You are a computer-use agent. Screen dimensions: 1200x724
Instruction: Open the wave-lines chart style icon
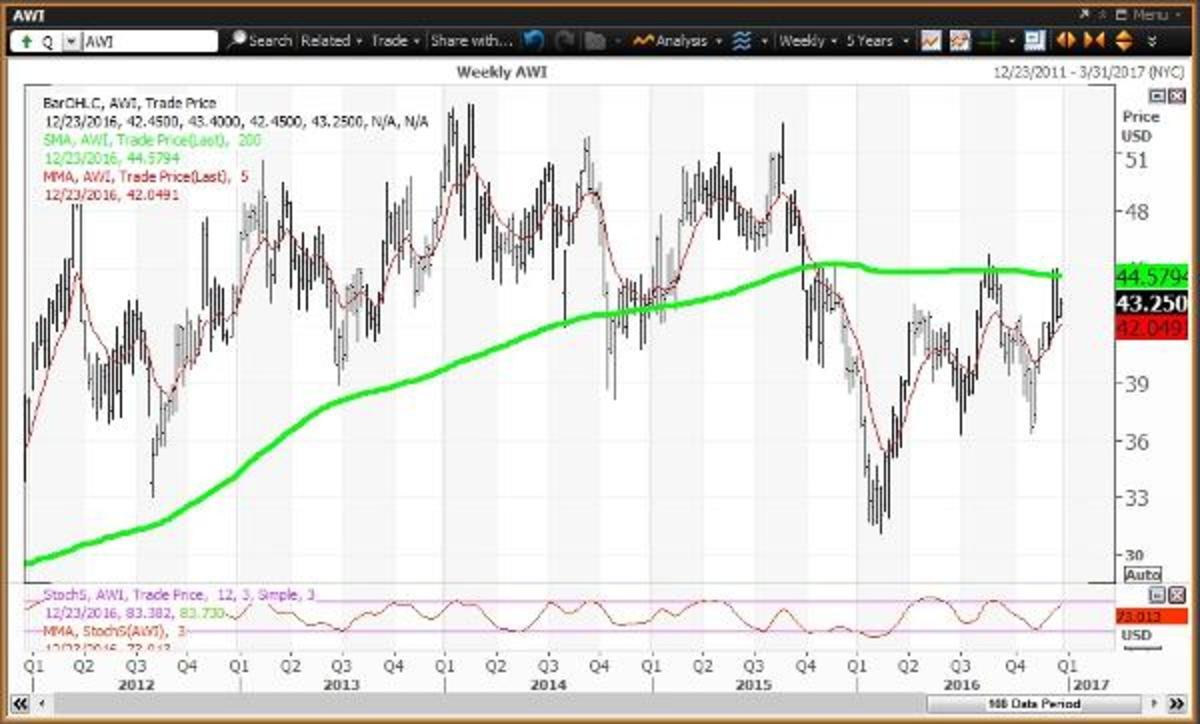point(741,41)
